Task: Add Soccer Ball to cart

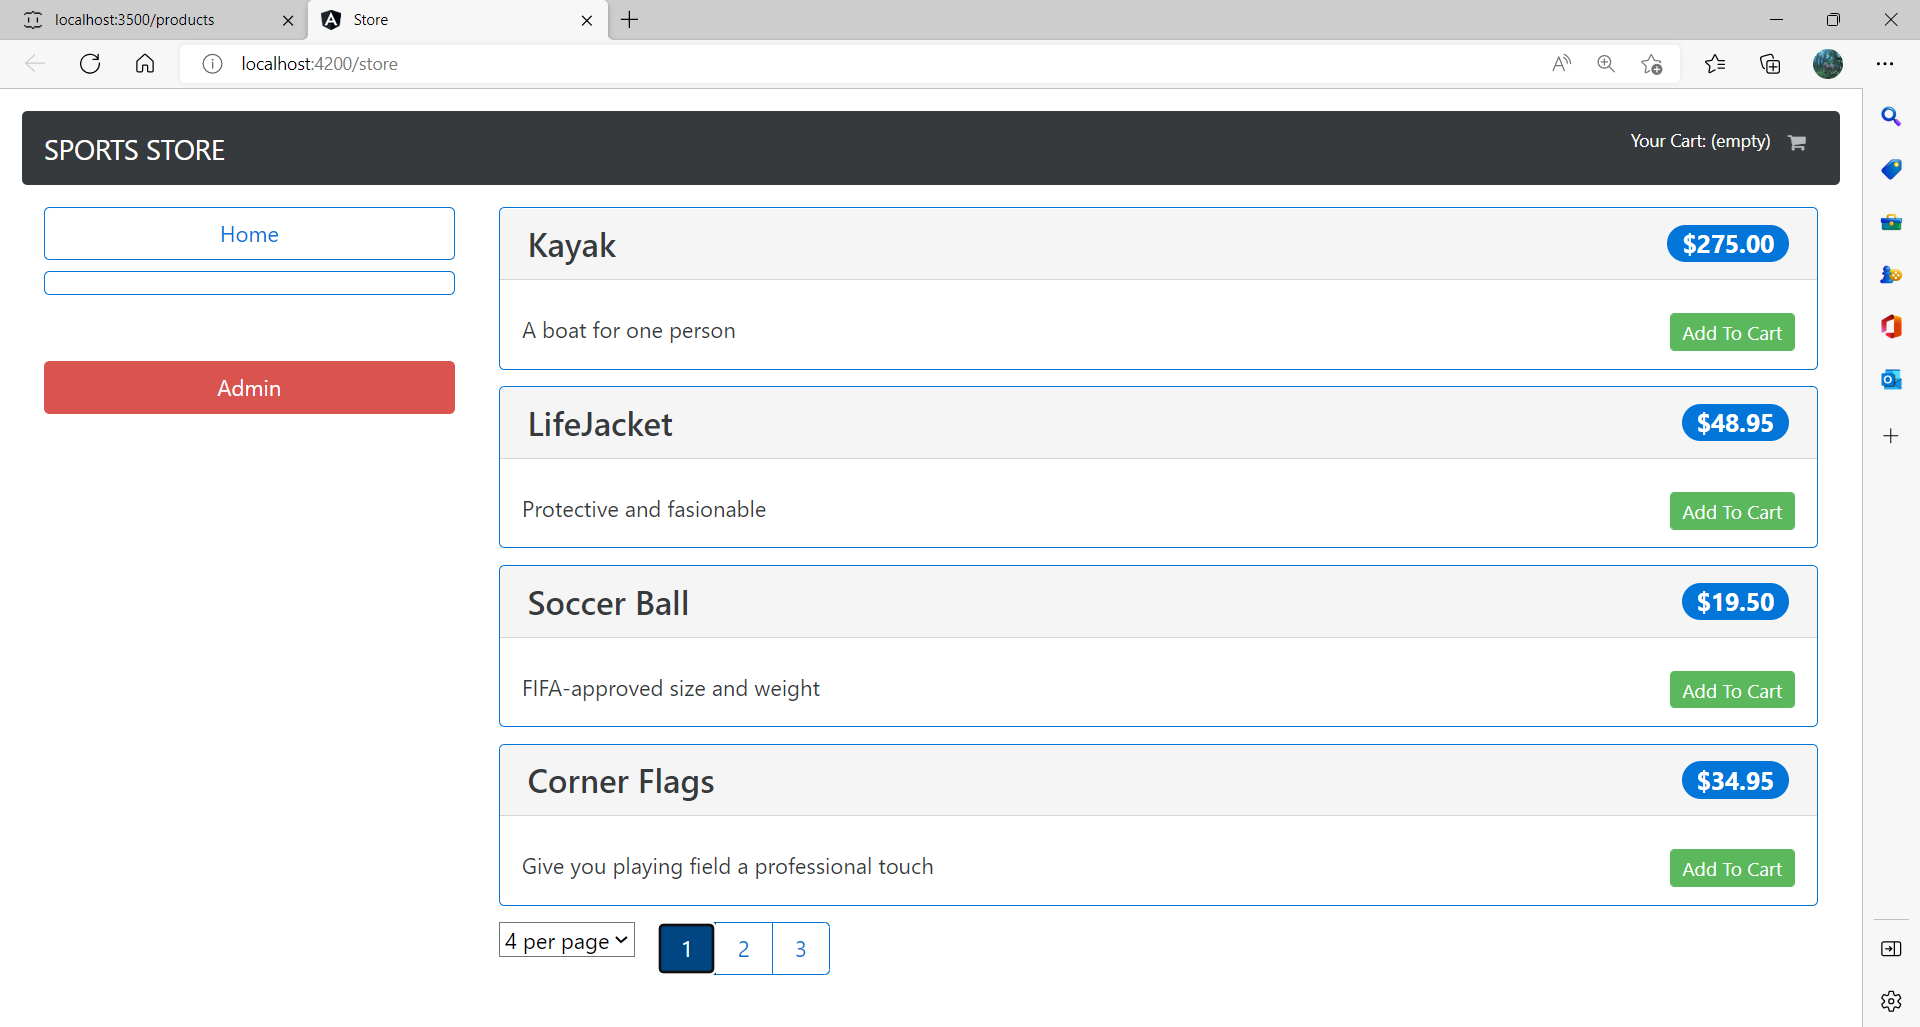Action: point(1731,691)
